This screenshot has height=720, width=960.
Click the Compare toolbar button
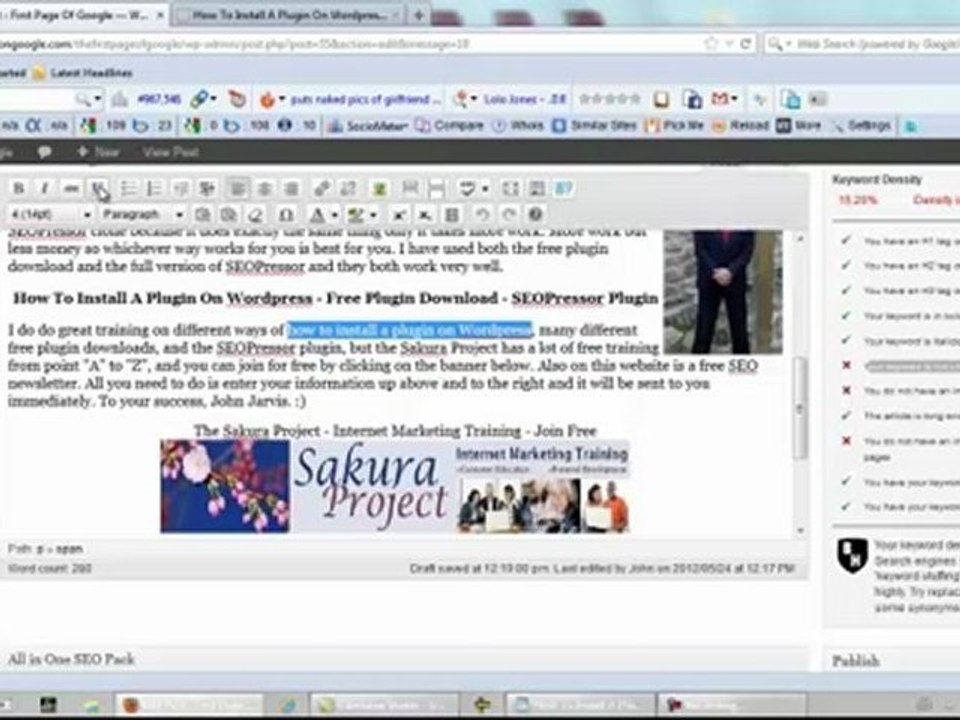(x=449, y=126)
